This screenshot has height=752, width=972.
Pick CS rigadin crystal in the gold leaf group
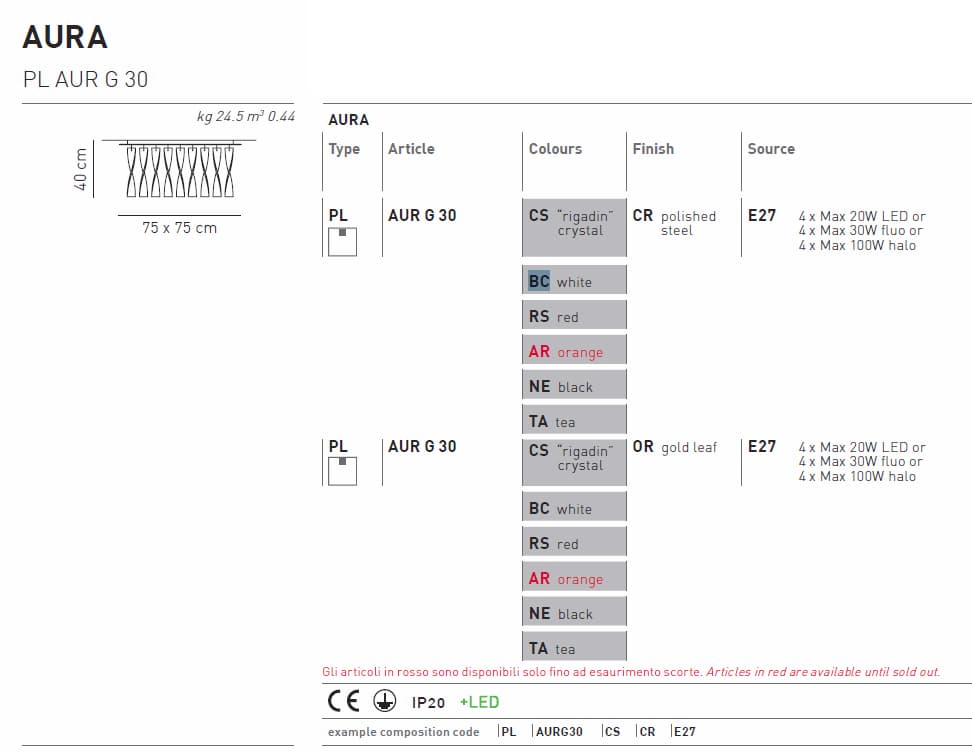pos(574,458)
